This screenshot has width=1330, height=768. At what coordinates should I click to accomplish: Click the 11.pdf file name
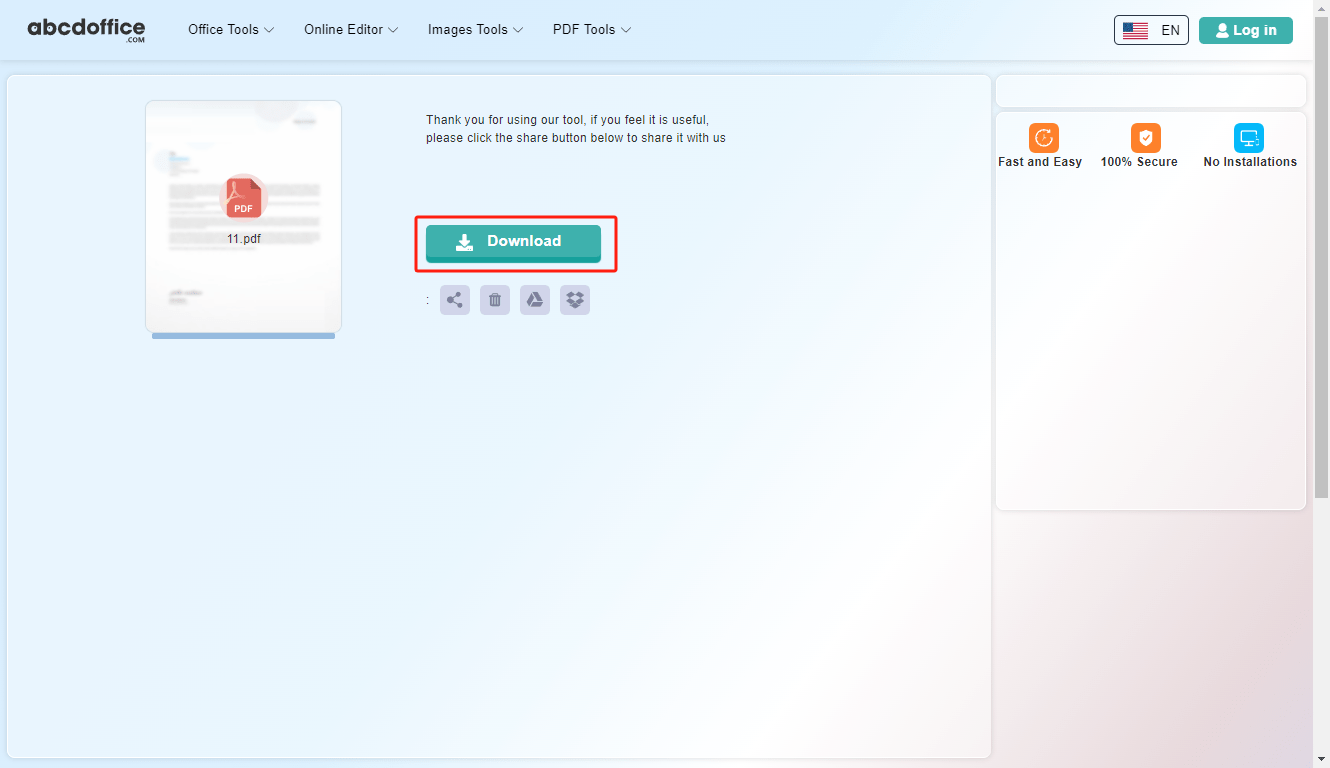pyautogui.click(x=244, y=239)
